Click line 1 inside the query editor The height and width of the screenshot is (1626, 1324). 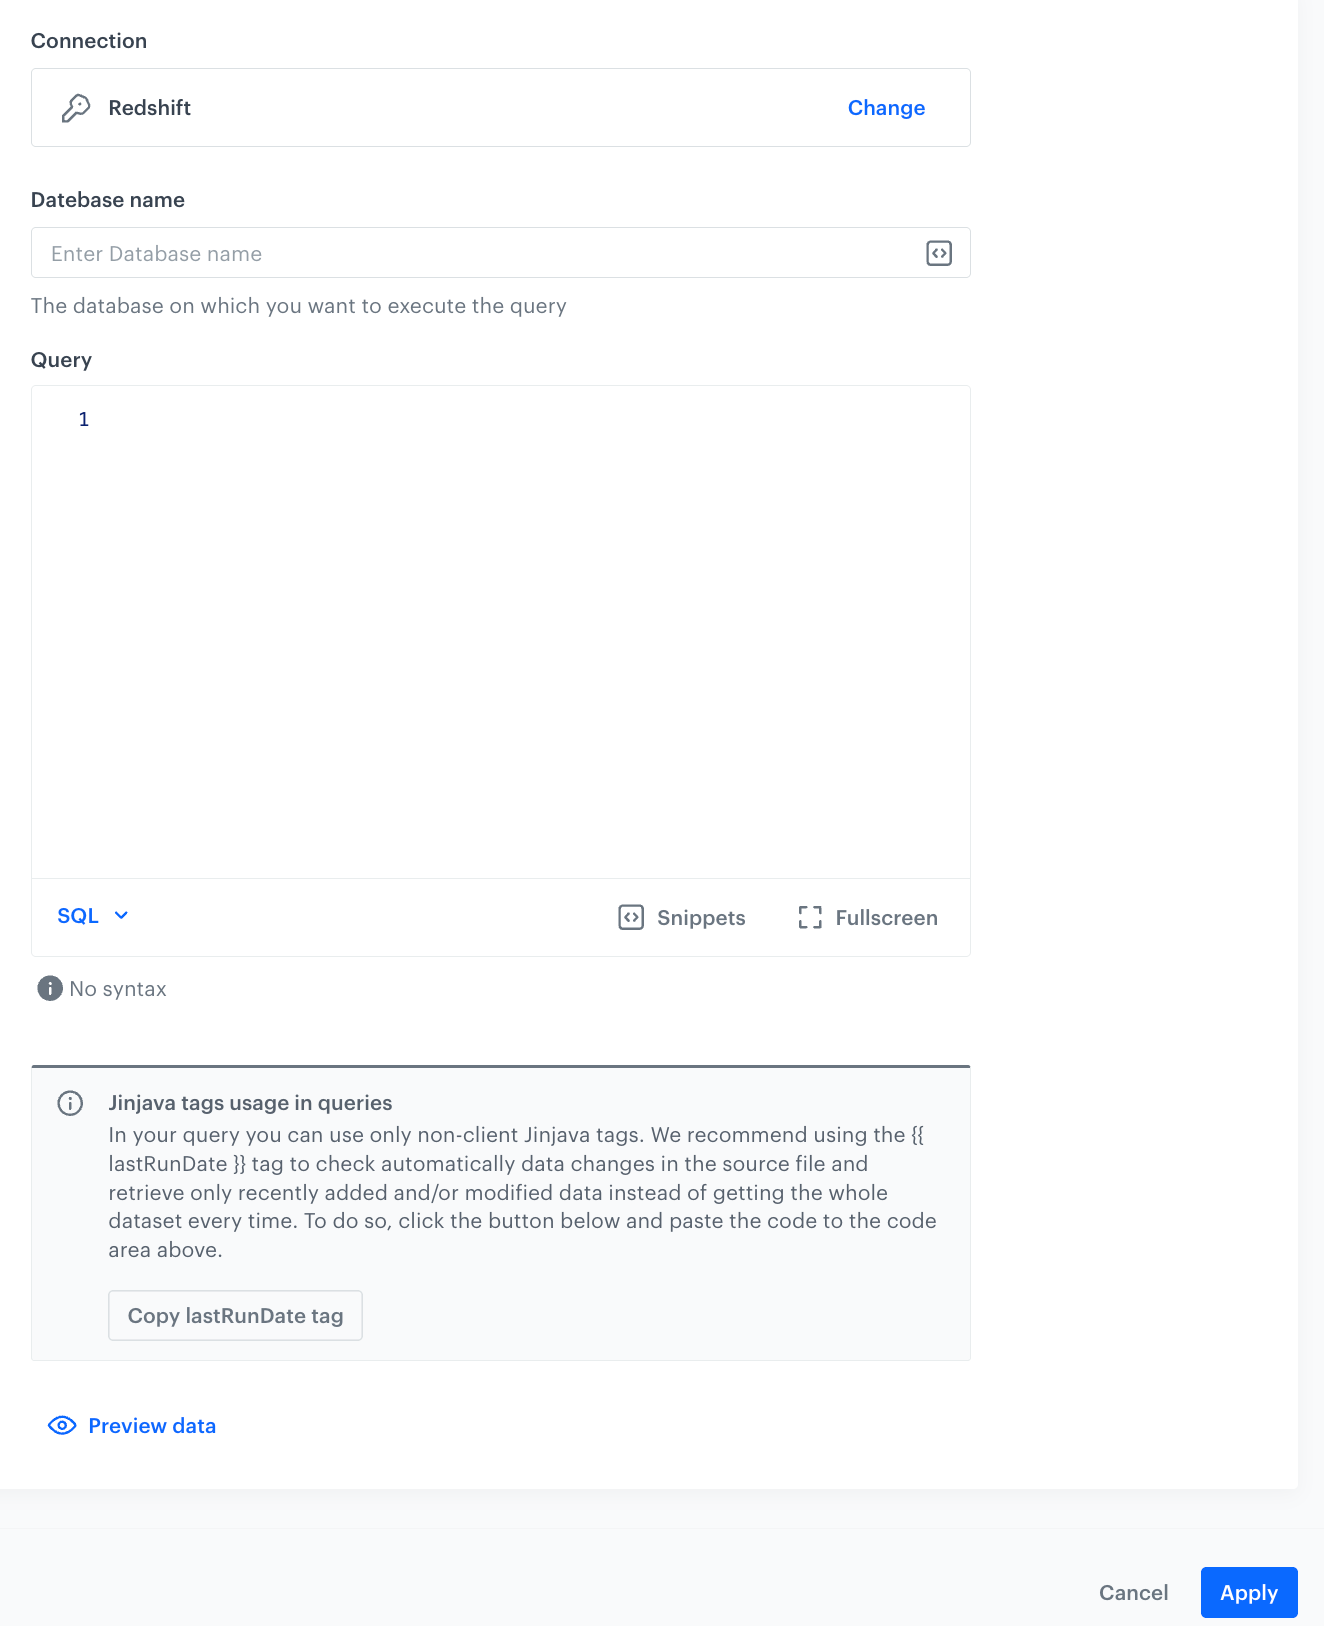point(300,419)
